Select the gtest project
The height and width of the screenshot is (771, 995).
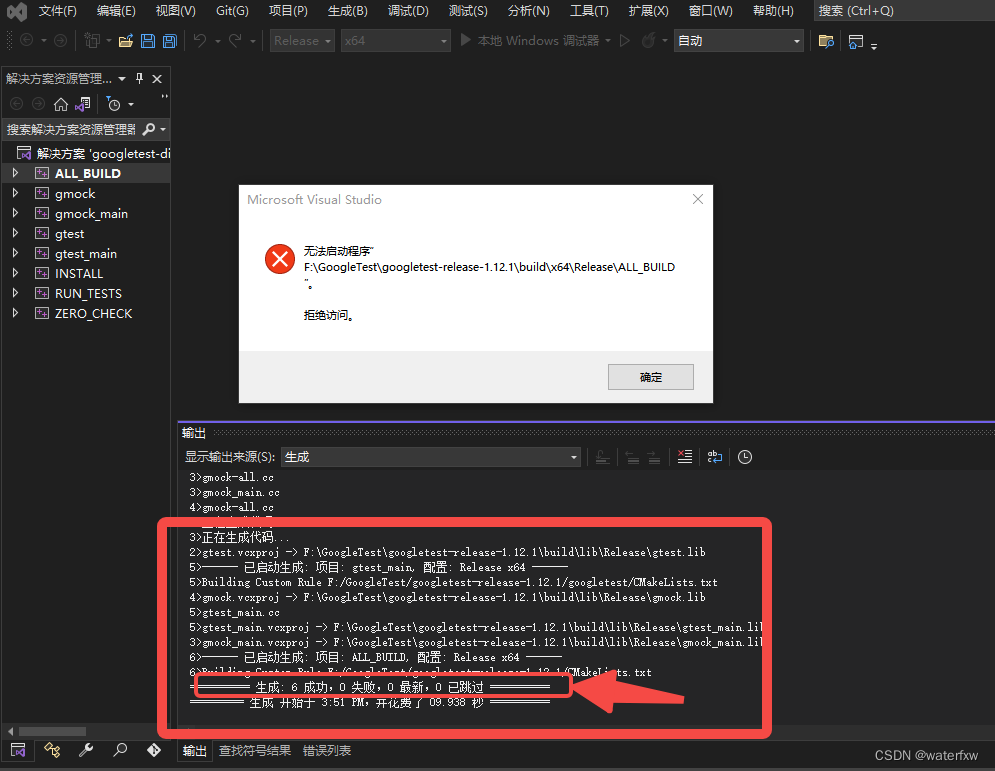click(69, 234)
